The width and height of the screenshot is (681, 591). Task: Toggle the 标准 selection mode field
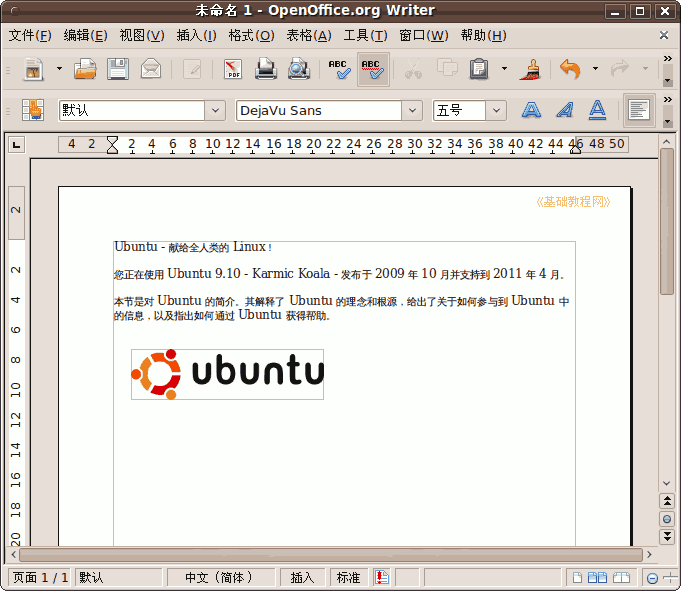click(349, 578)
